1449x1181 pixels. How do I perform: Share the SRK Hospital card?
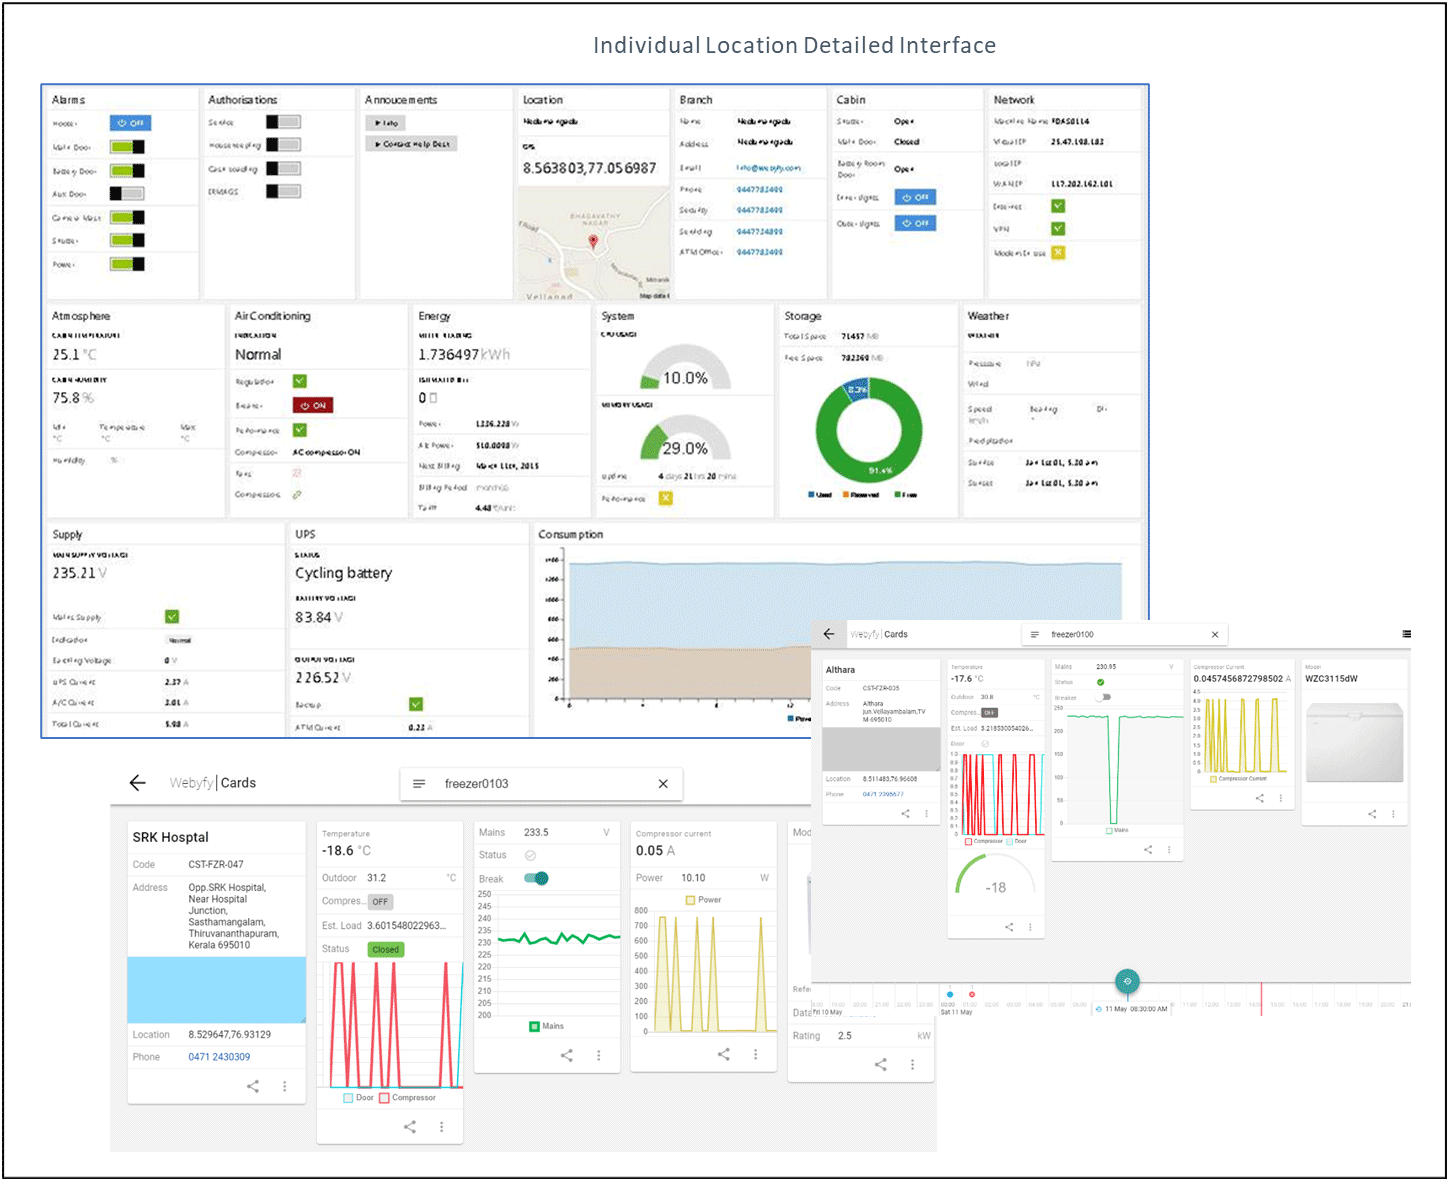coord(253,1086)
